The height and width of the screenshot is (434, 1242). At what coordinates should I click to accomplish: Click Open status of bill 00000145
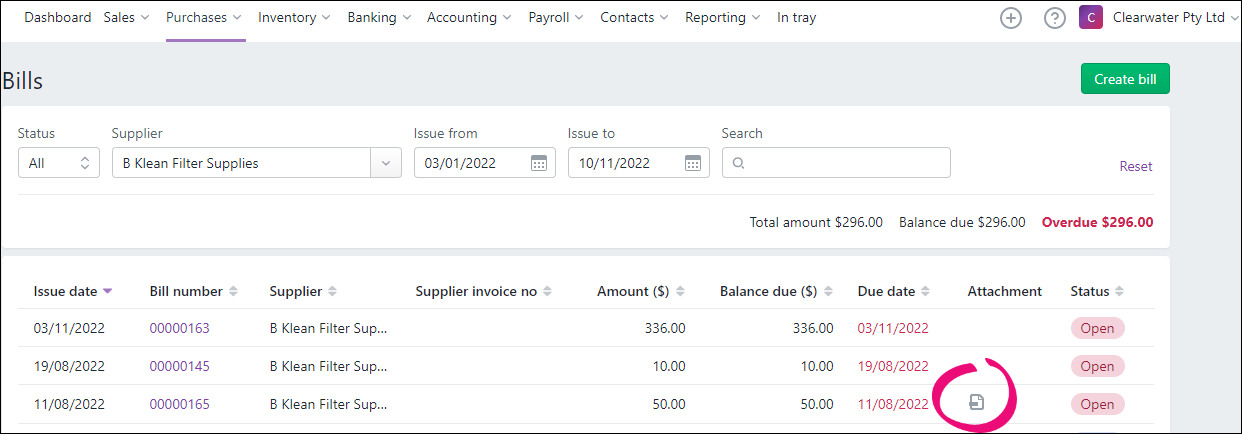click(x=1097, y=366)
